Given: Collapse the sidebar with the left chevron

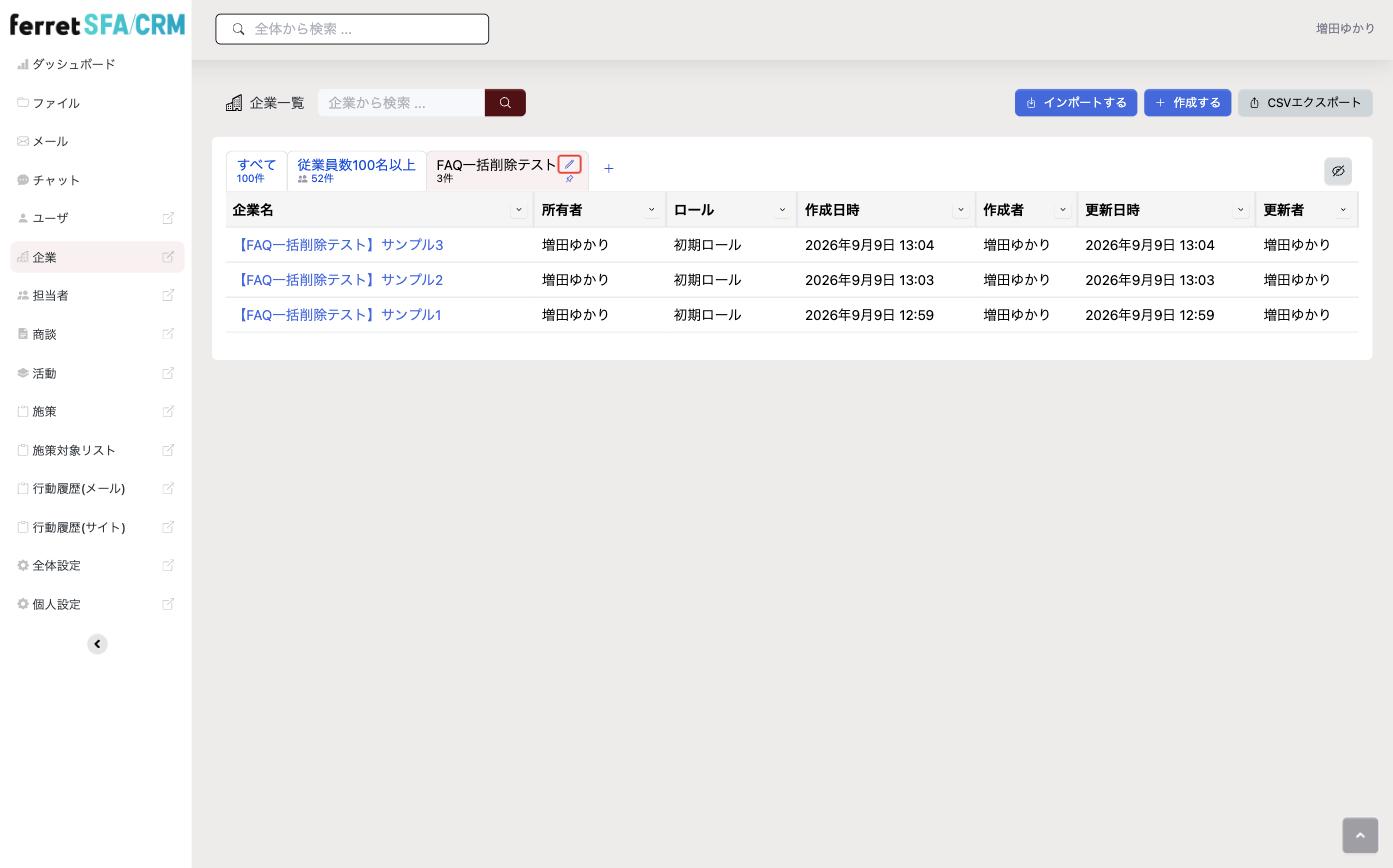Looking at the screenshot, I should click(97, 644).
